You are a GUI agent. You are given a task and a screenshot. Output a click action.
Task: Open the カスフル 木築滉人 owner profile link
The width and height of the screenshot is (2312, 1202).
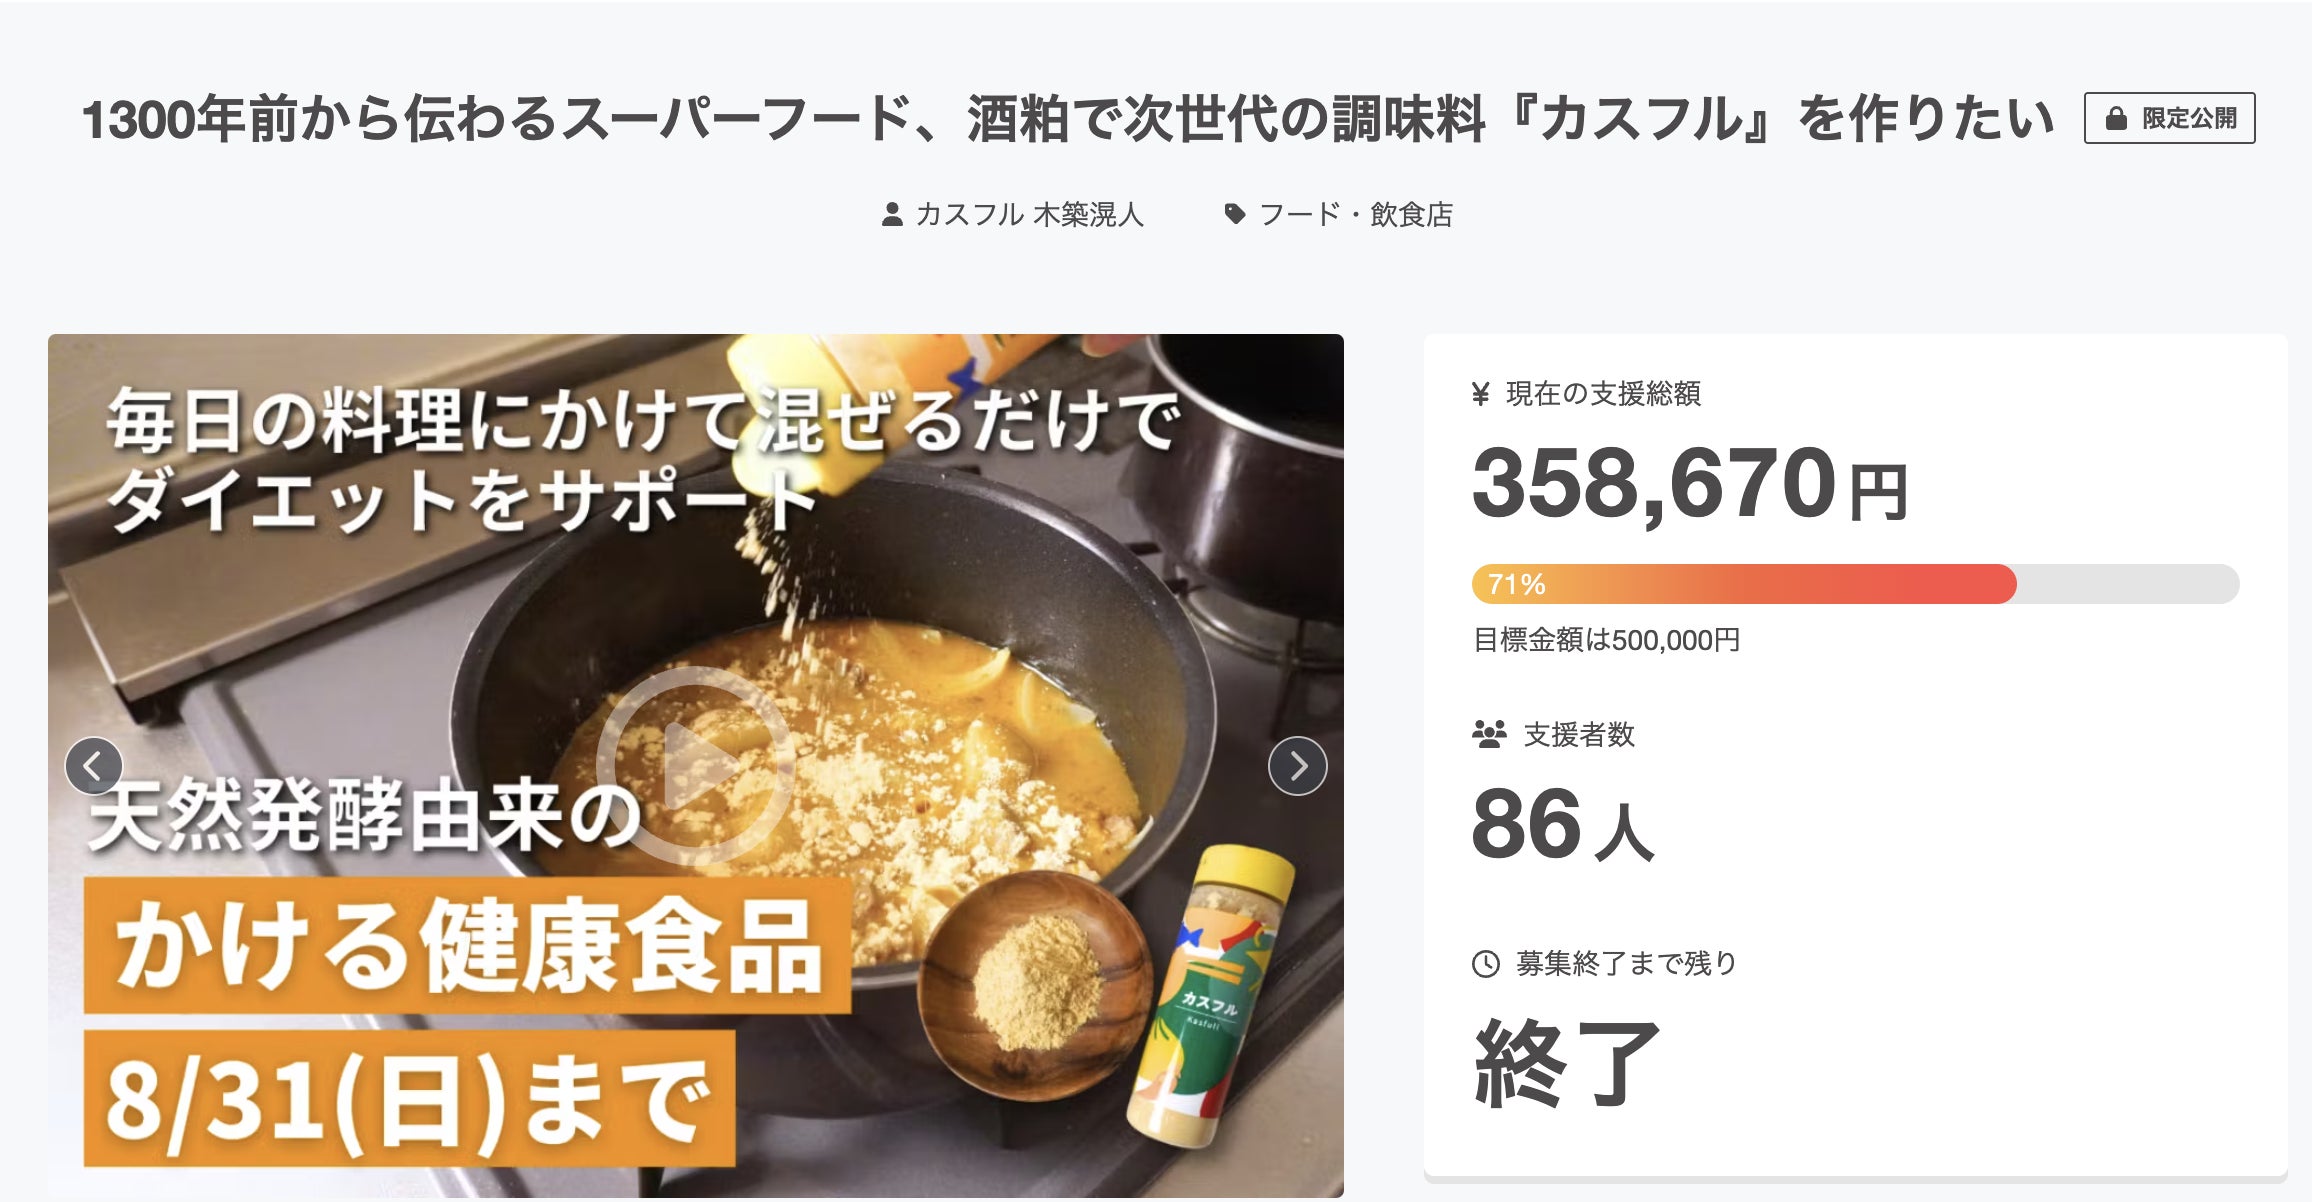pyautogui.click(x=1029, y=214)
